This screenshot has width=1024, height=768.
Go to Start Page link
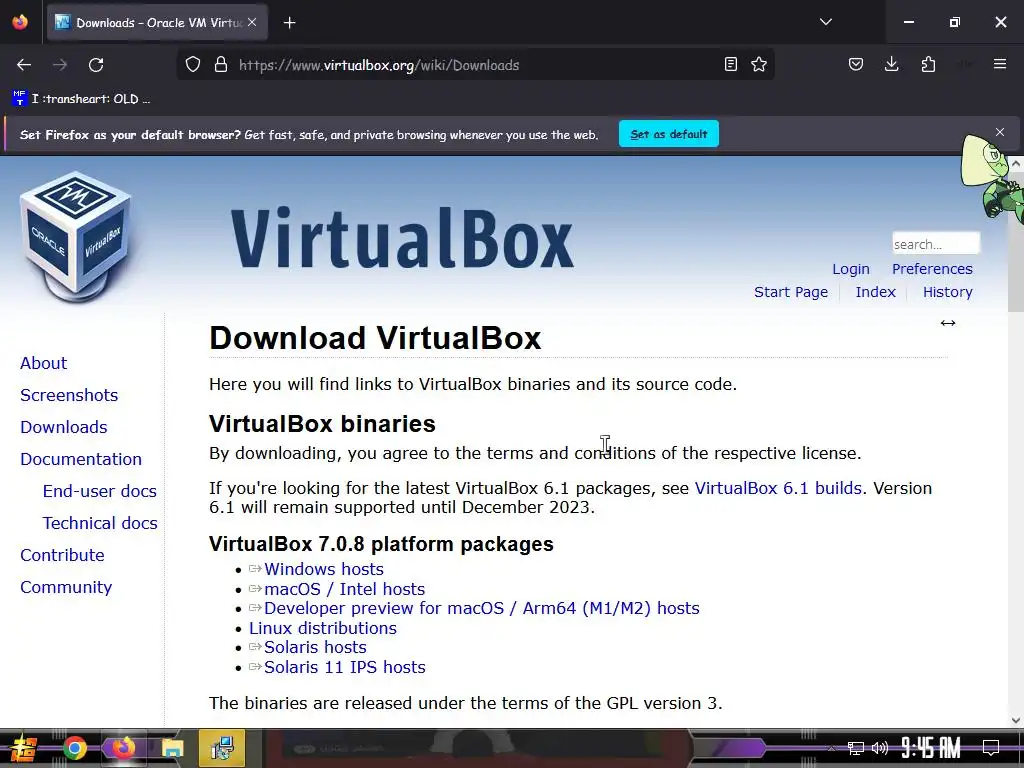[791, 292]
